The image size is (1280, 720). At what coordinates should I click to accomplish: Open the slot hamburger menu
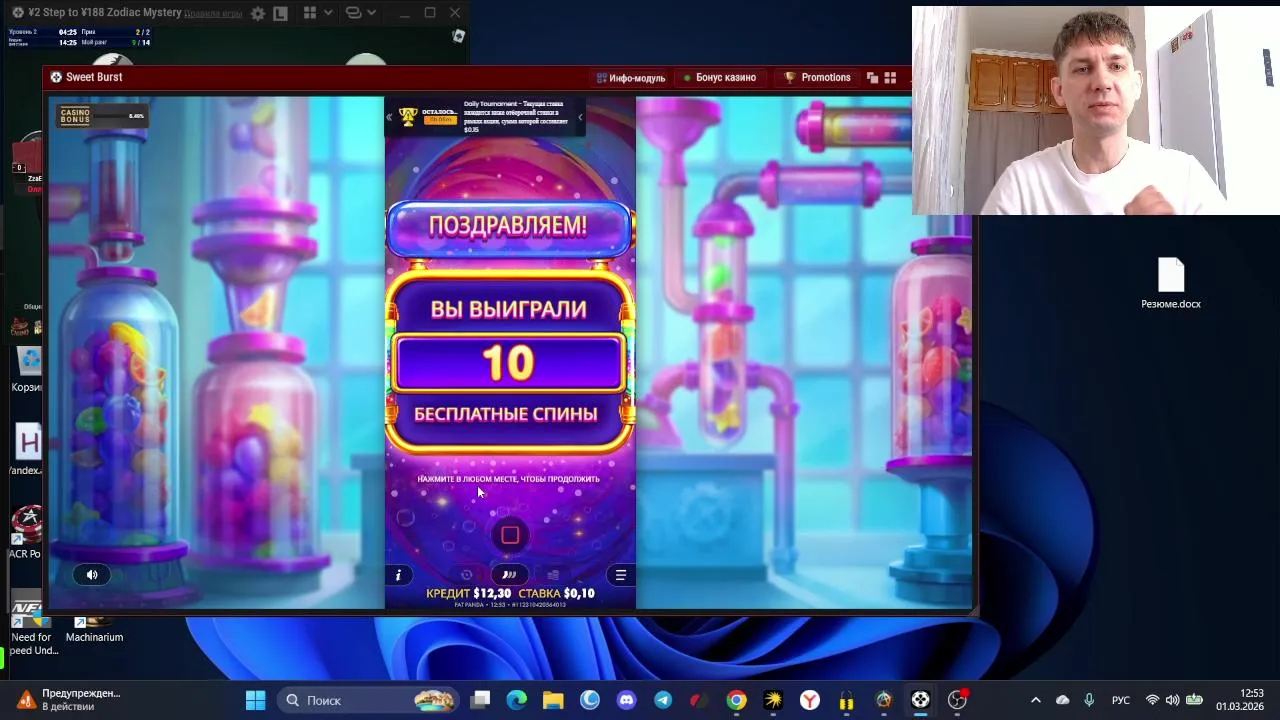621,575
